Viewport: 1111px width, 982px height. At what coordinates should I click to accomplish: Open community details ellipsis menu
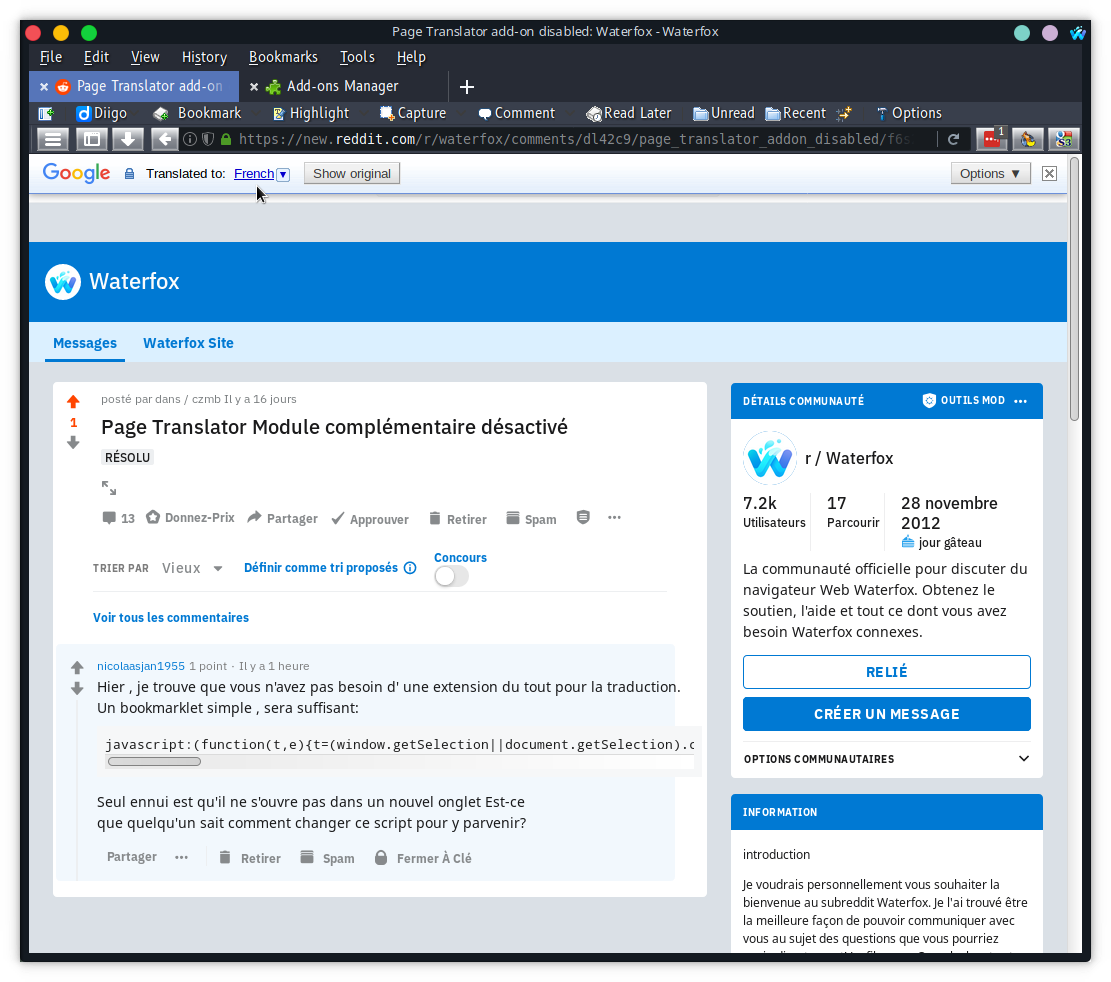1020,401
